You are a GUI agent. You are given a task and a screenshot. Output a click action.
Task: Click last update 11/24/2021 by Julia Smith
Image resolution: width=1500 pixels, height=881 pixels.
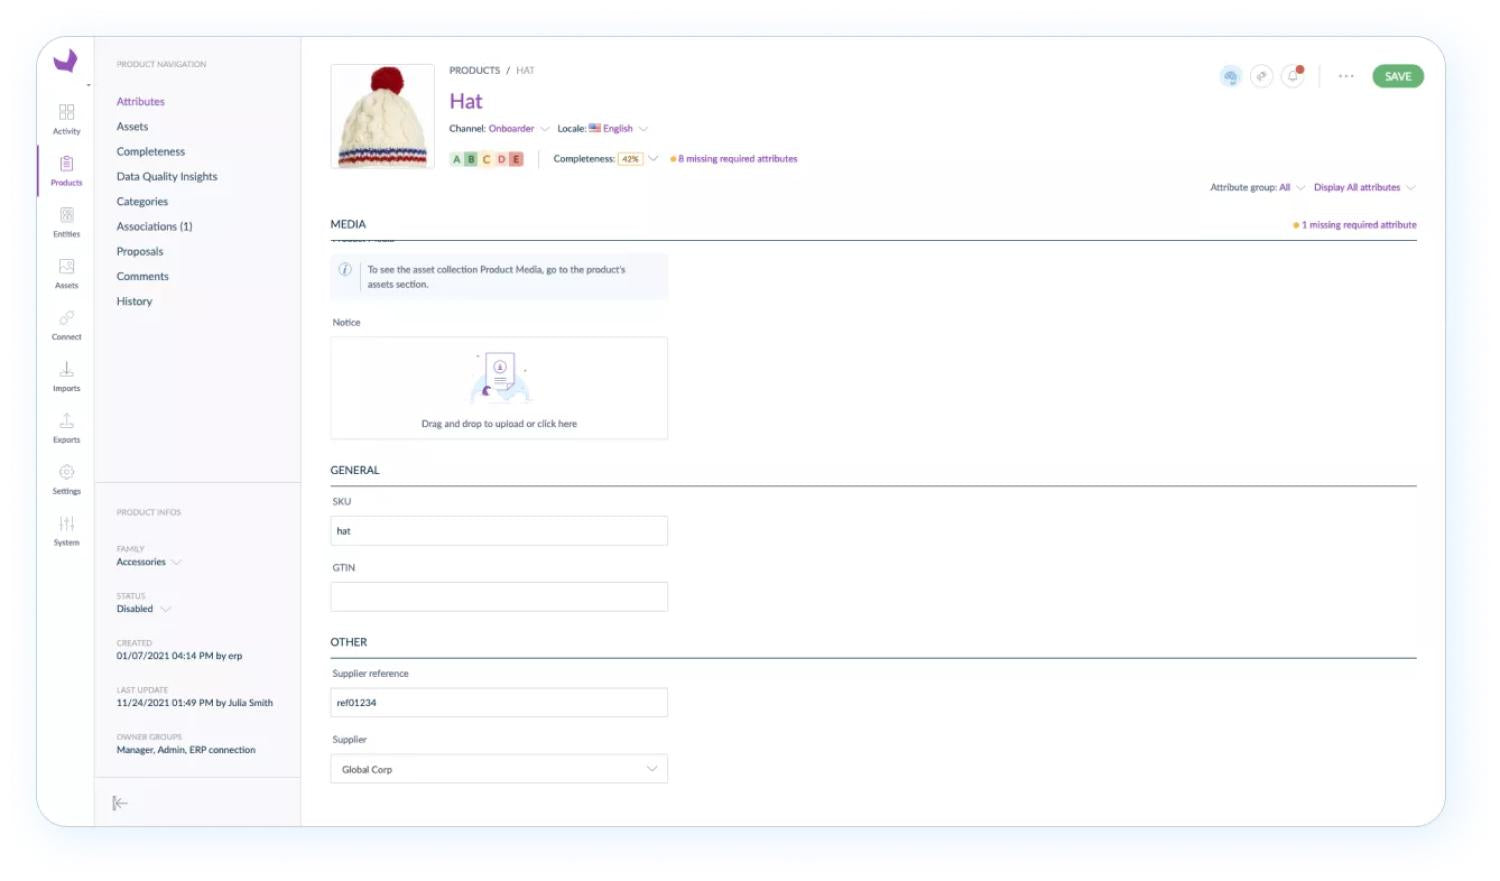pos(194,703)
